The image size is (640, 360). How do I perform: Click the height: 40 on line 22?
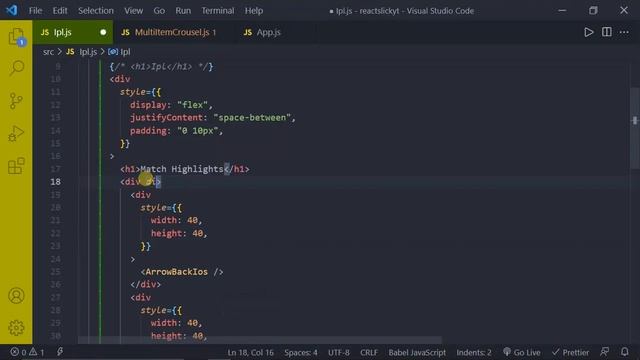tap(179, 233)
